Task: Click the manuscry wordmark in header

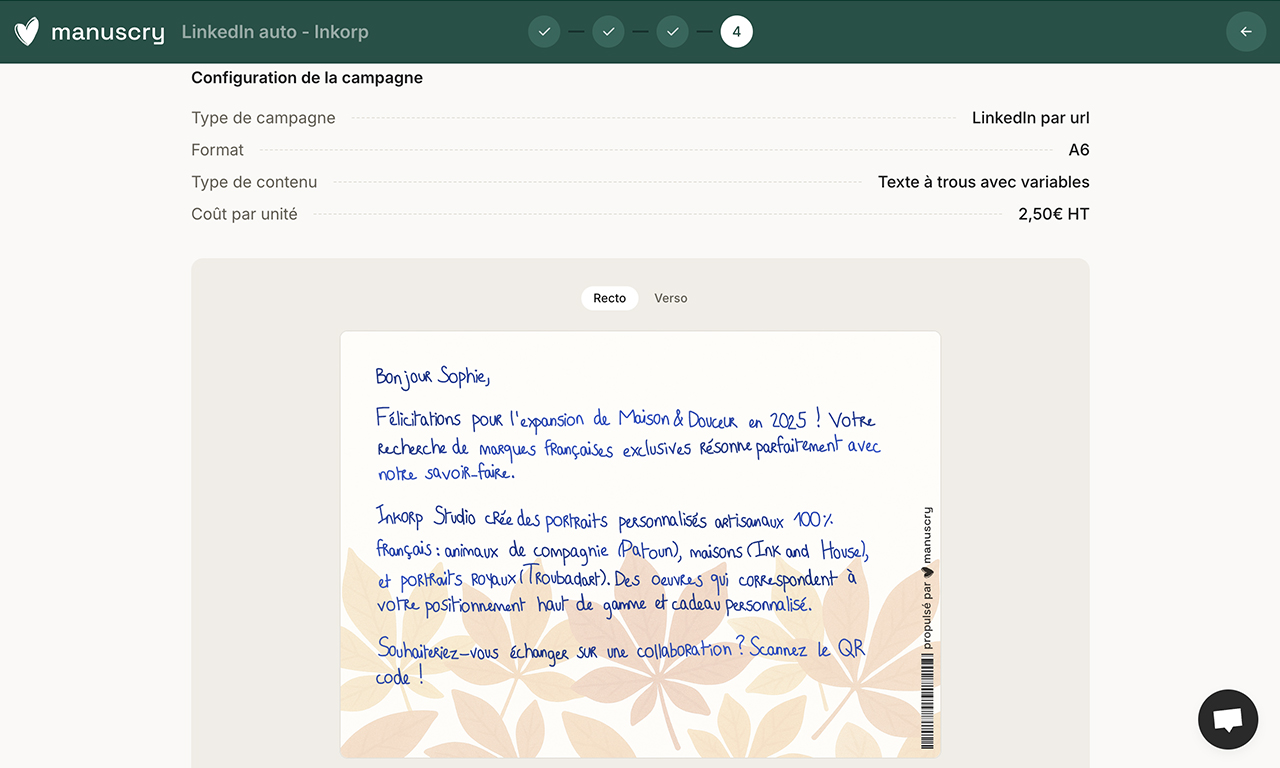Action: pos(107,32)
